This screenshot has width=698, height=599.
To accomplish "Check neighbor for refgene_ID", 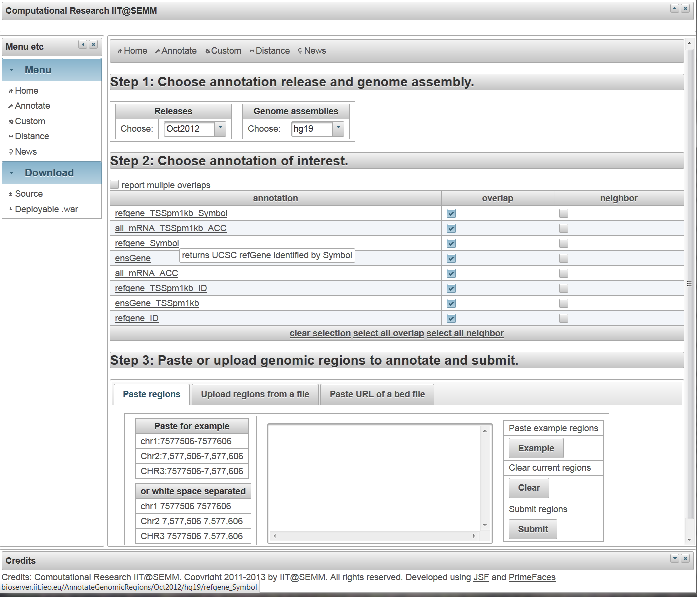I will [x=564, y=318].
